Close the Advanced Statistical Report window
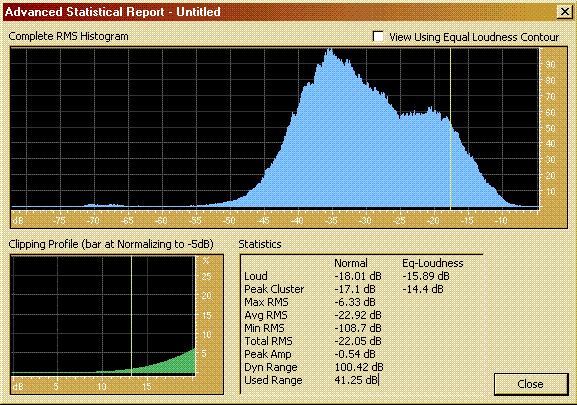Viewport: 577px width, 405px height. point(565,12)
